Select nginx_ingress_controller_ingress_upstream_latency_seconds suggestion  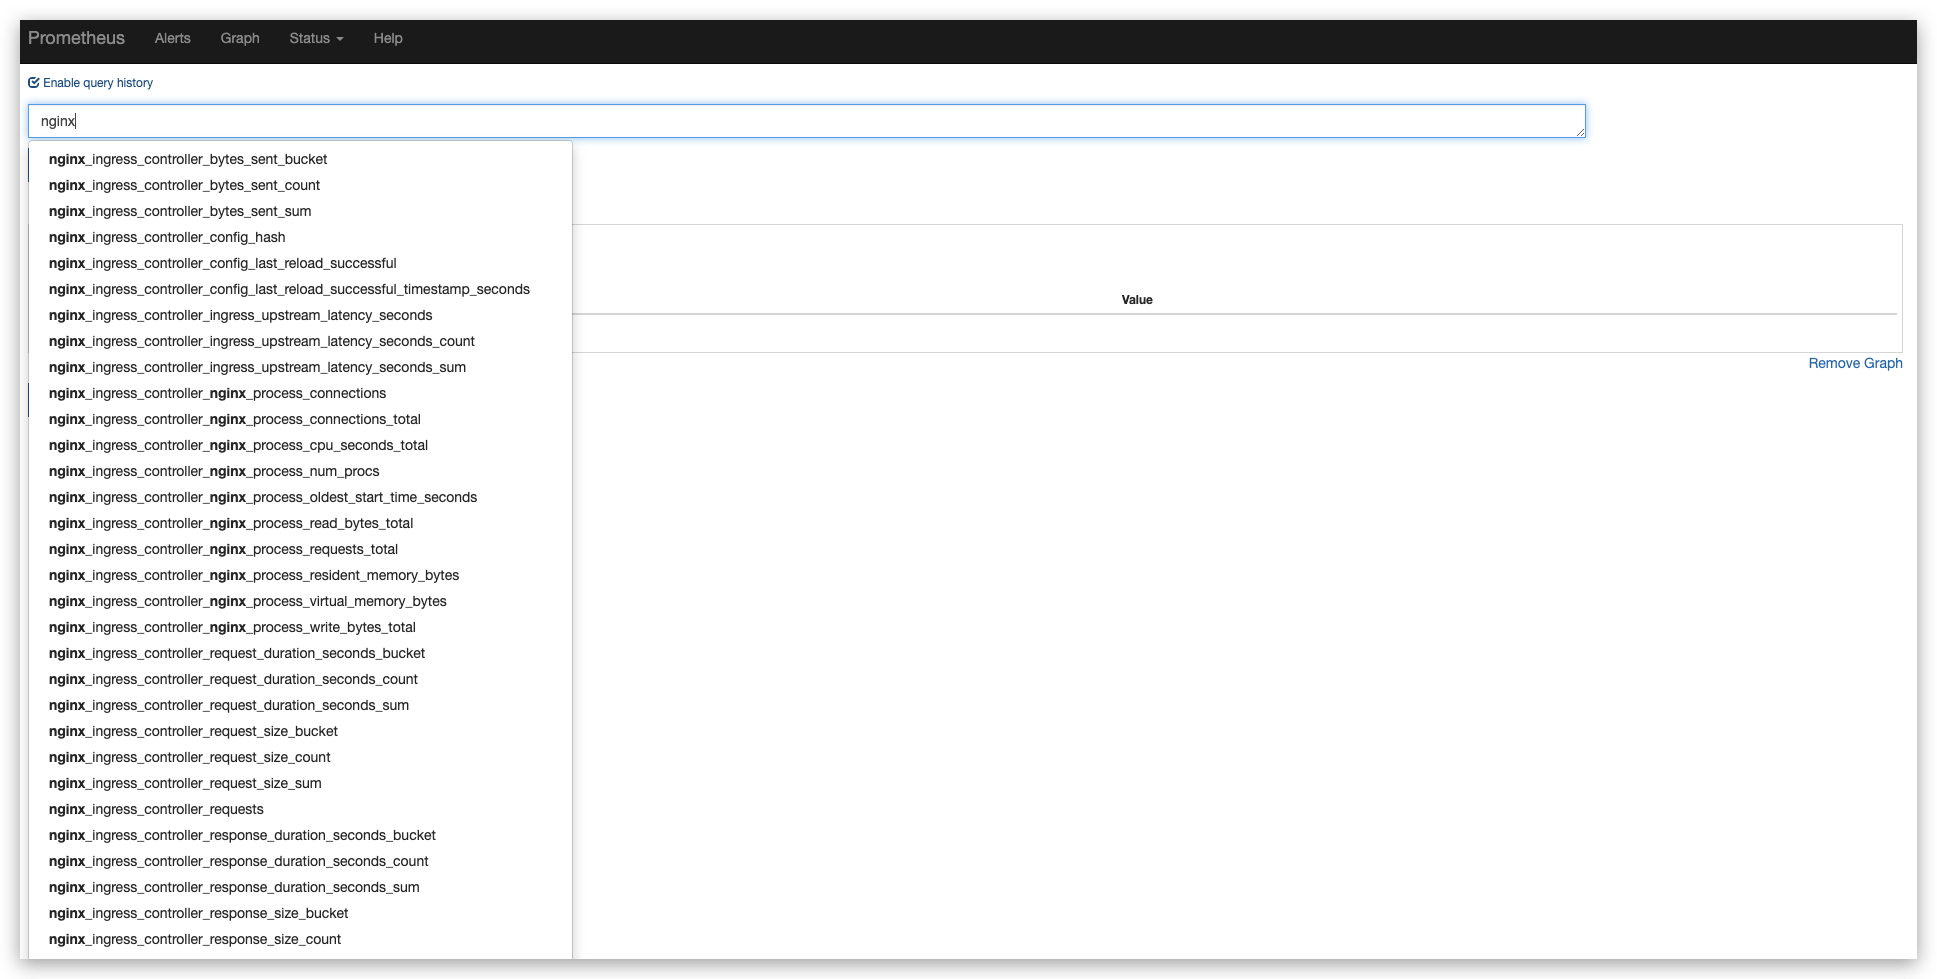pyautogui.click(x=300, y=315)
